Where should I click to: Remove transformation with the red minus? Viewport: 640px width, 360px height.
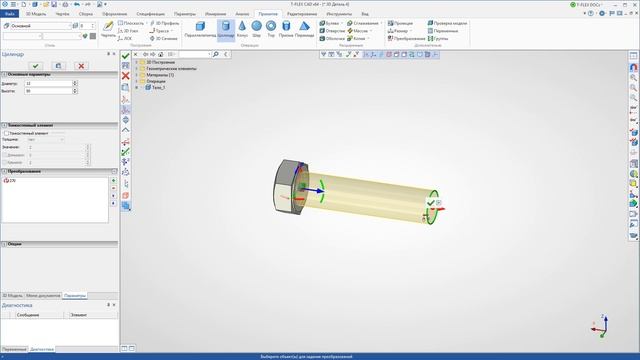click(113, 188)
